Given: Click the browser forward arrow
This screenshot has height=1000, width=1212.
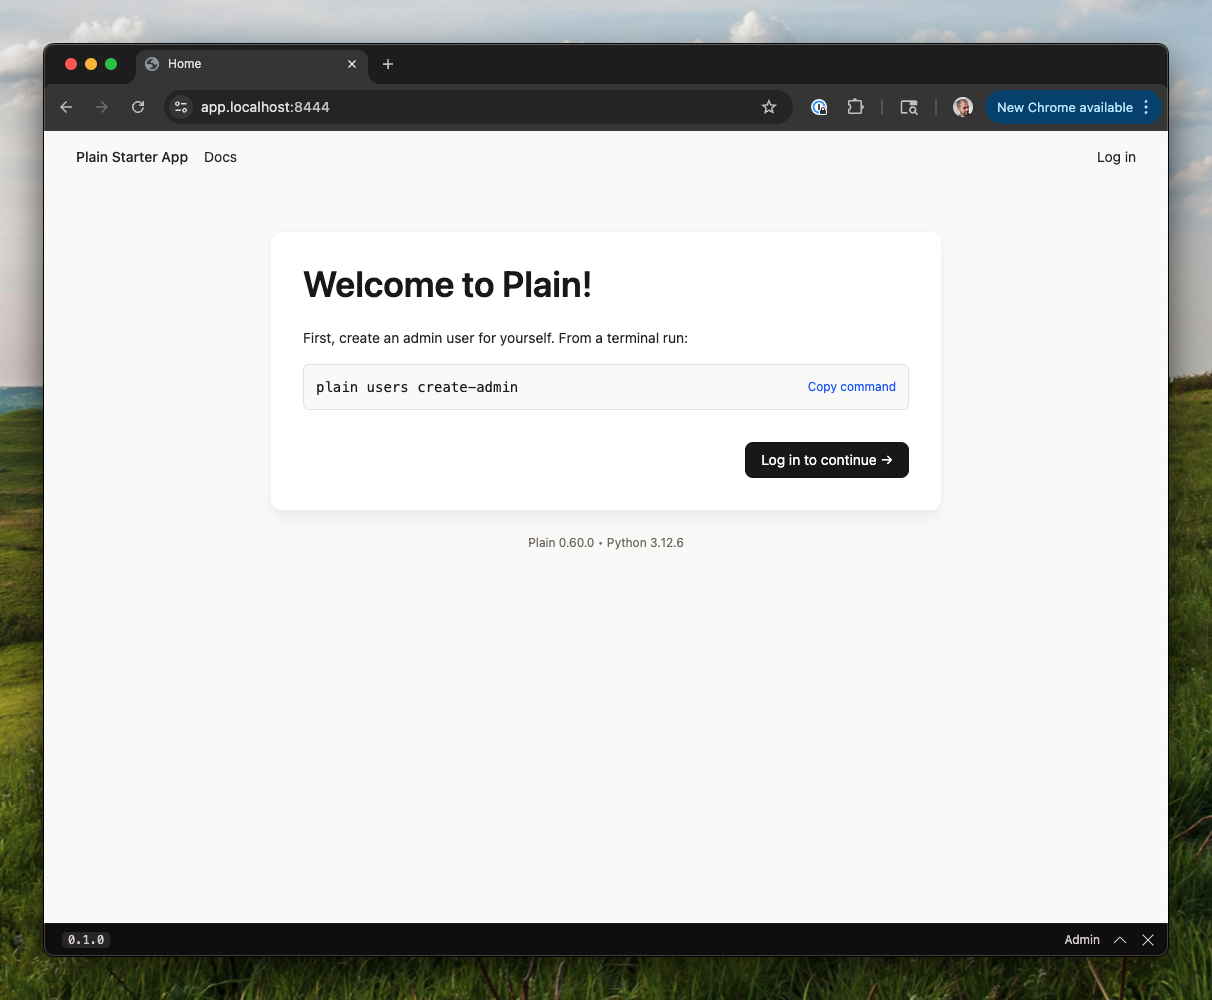Looking at the screenshot, I should 102,107.
